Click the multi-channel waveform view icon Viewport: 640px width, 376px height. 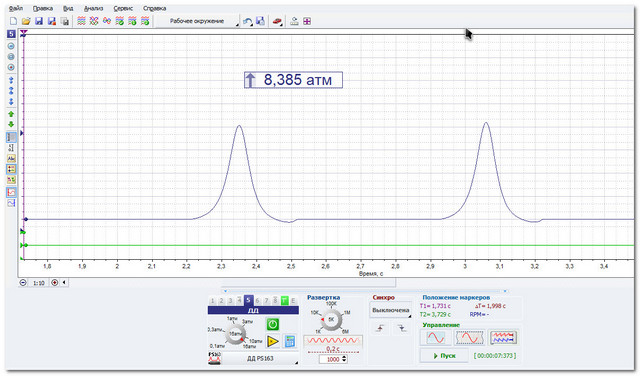pos(503,338)
